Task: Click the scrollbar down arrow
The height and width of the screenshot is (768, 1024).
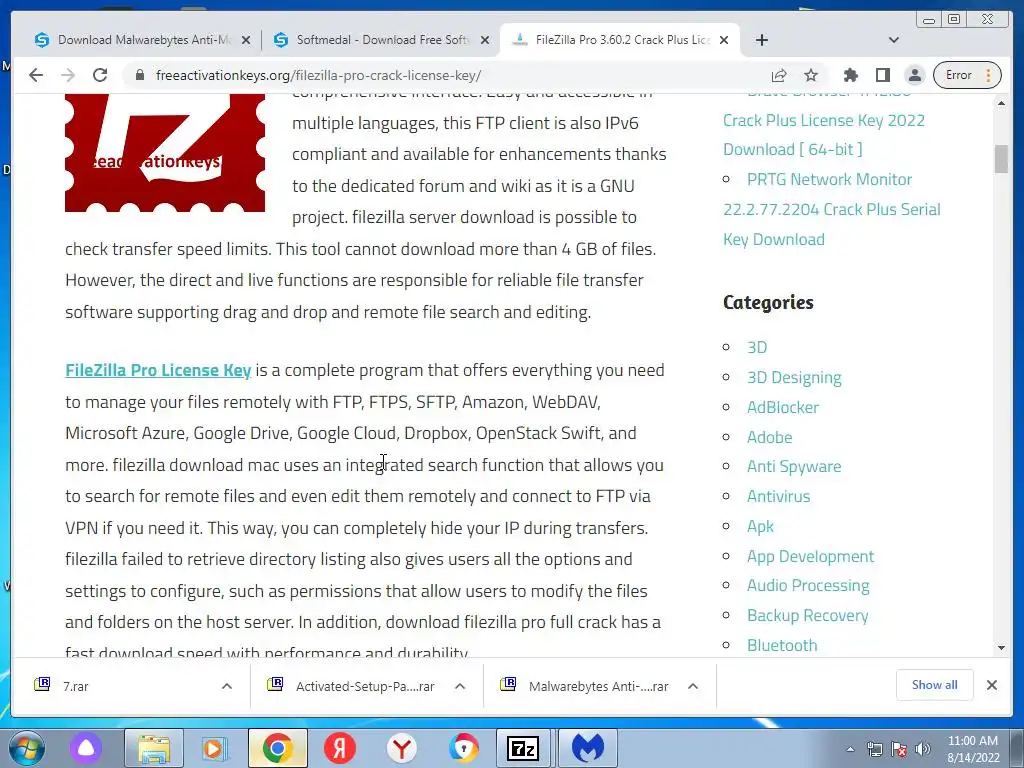Action: click(x=1001, y=648)
